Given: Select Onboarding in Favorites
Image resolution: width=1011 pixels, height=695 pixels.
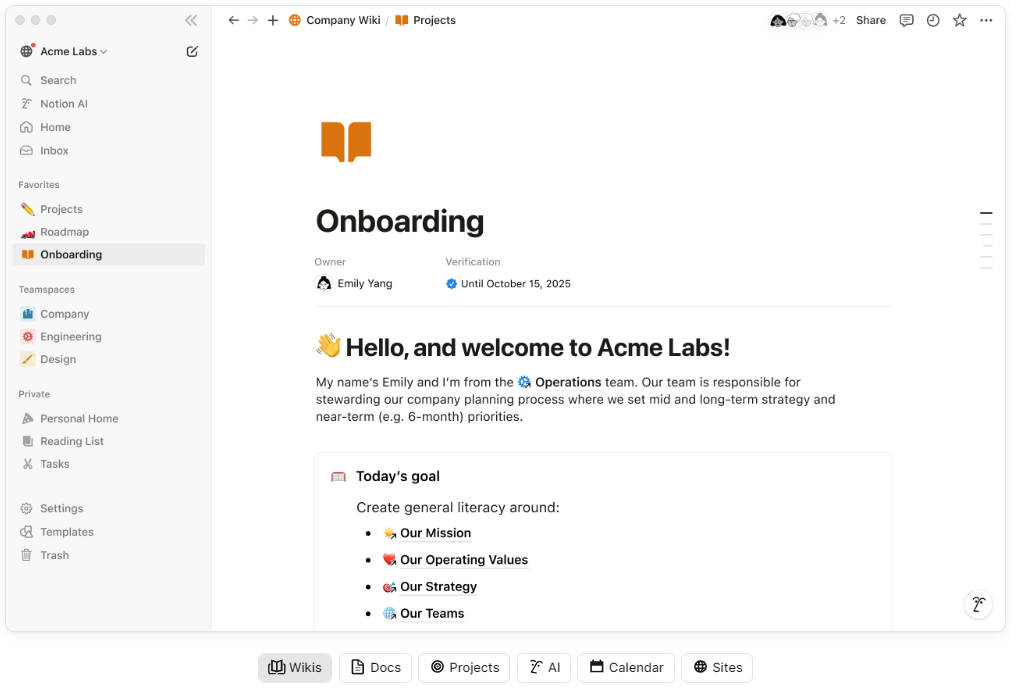Looking at the screenshot, I should pos(108,255).
